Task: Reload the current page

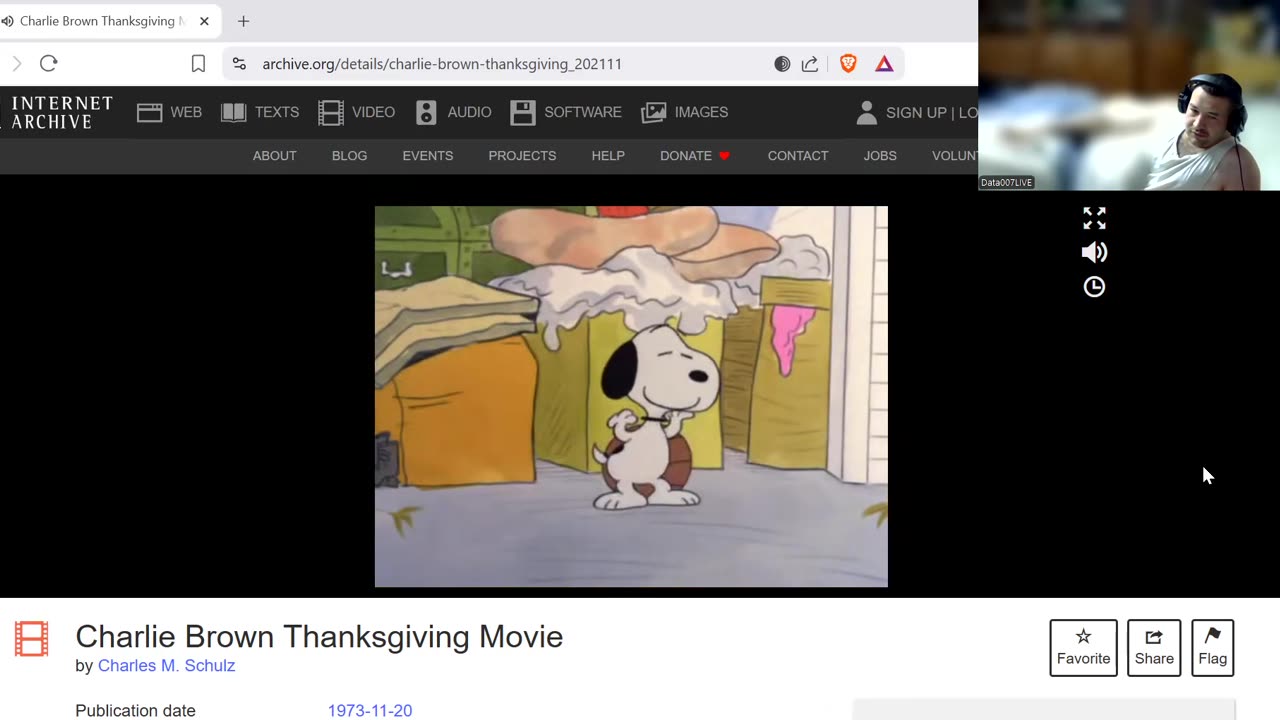Action: click(x=48, y=63)
